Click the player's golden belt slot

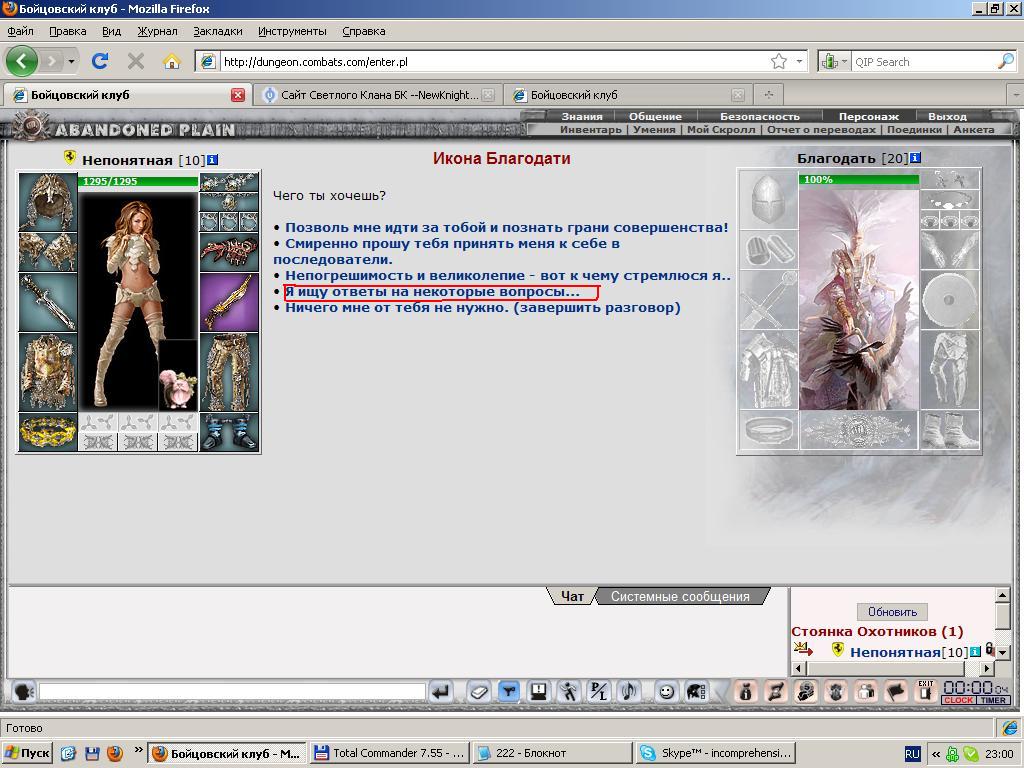(48, 432)
